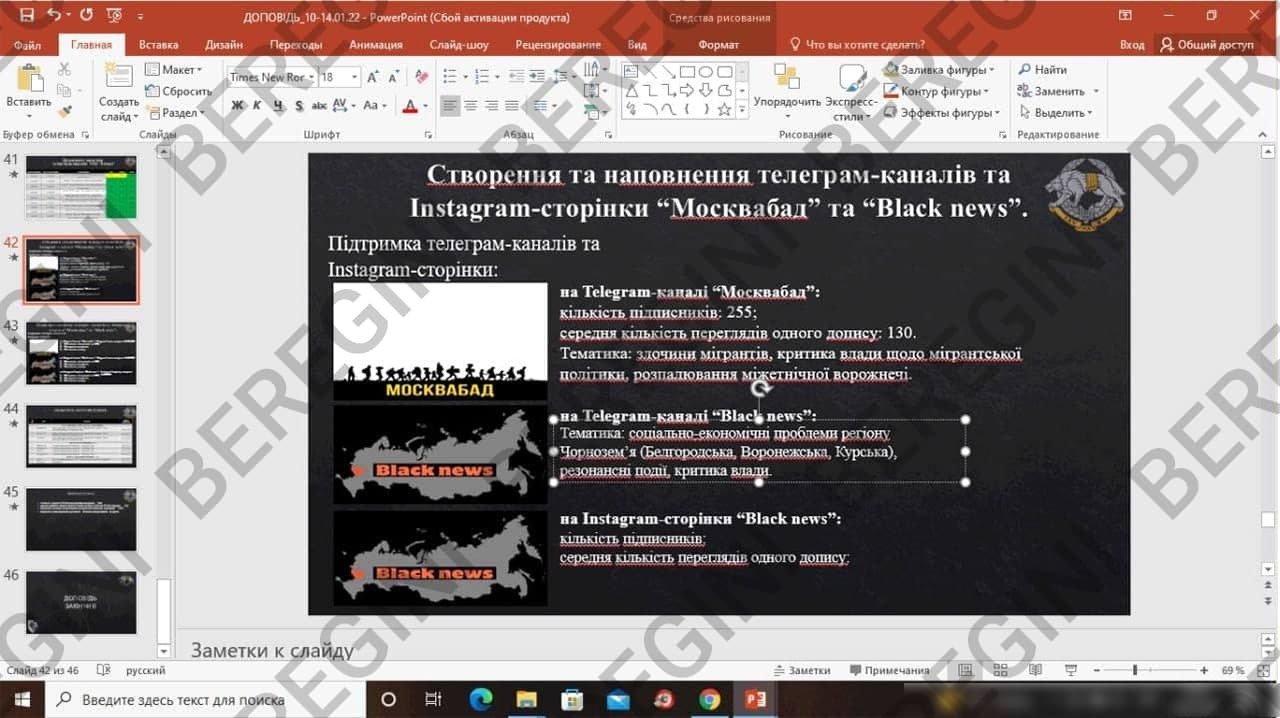Toggle center text alignment
This screenshot has height=718, width=1280.
click(471, 105)
